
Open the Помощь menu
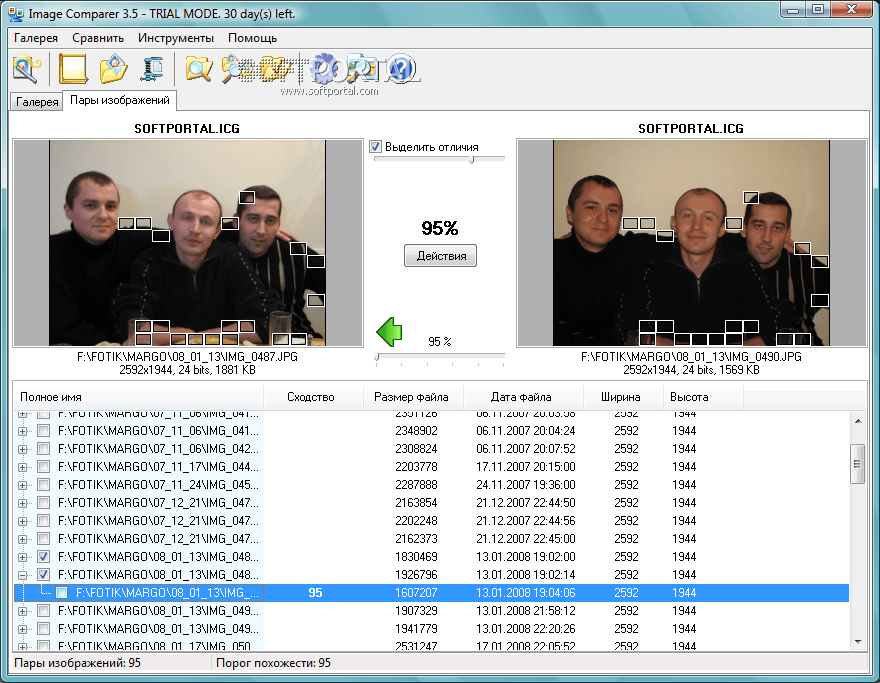point(253,38)
